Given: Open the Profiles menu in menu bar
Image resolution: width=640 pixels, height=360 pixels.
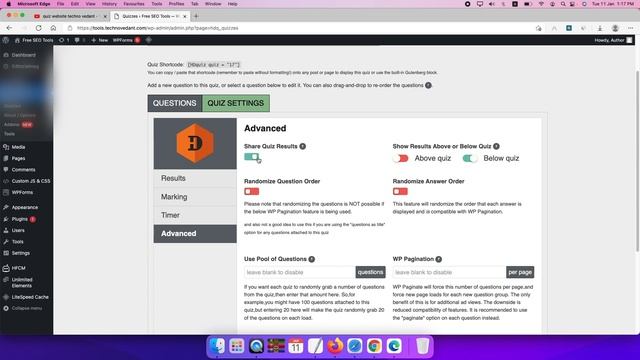Looking at the screenshot, I should [x=176, y=4].
